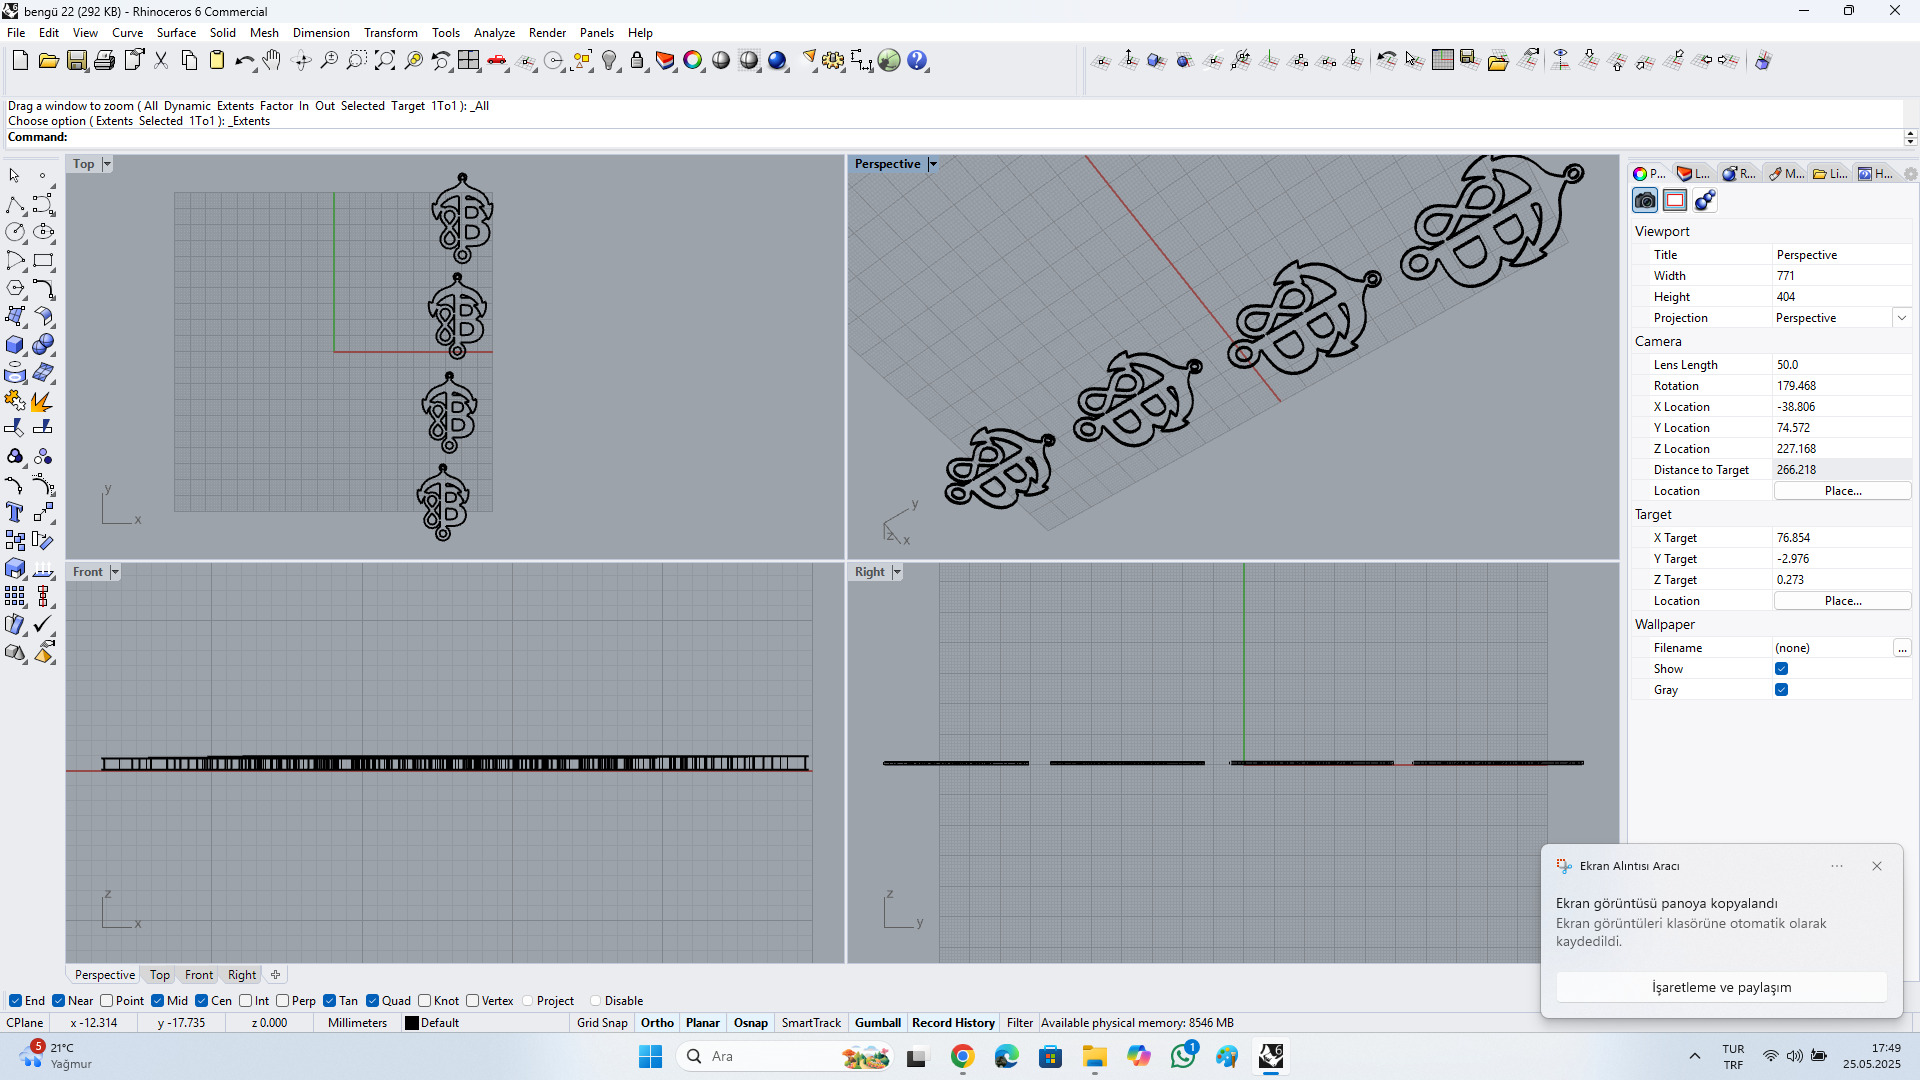Screen dimensions: 1920x1080
Task: Open the Help question mark icon
Action: coord(917,61)
